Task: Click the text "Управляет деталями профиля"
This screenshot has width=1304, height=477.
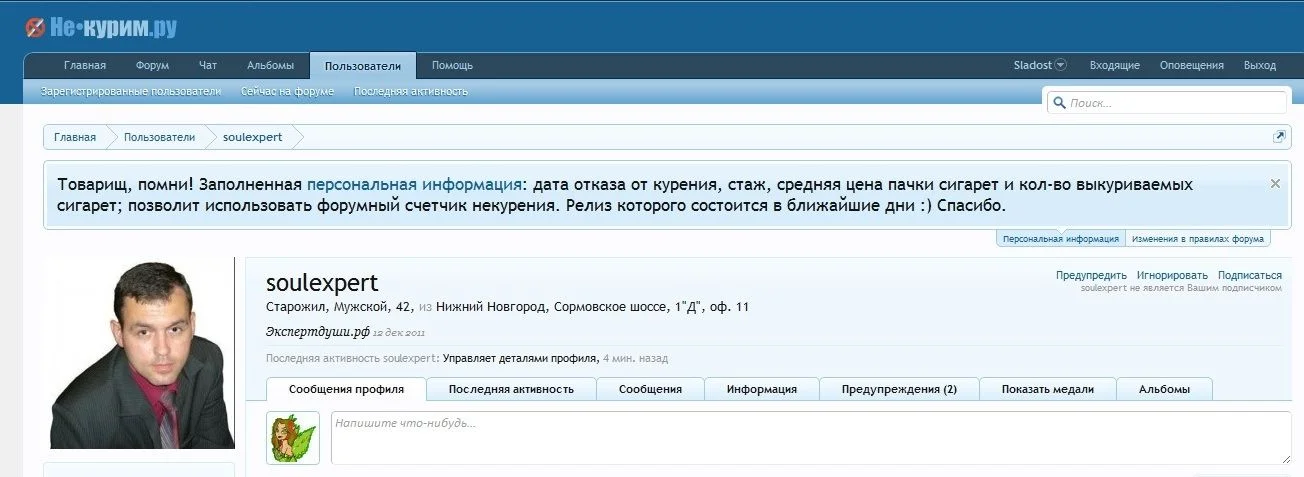Action: 519,358
